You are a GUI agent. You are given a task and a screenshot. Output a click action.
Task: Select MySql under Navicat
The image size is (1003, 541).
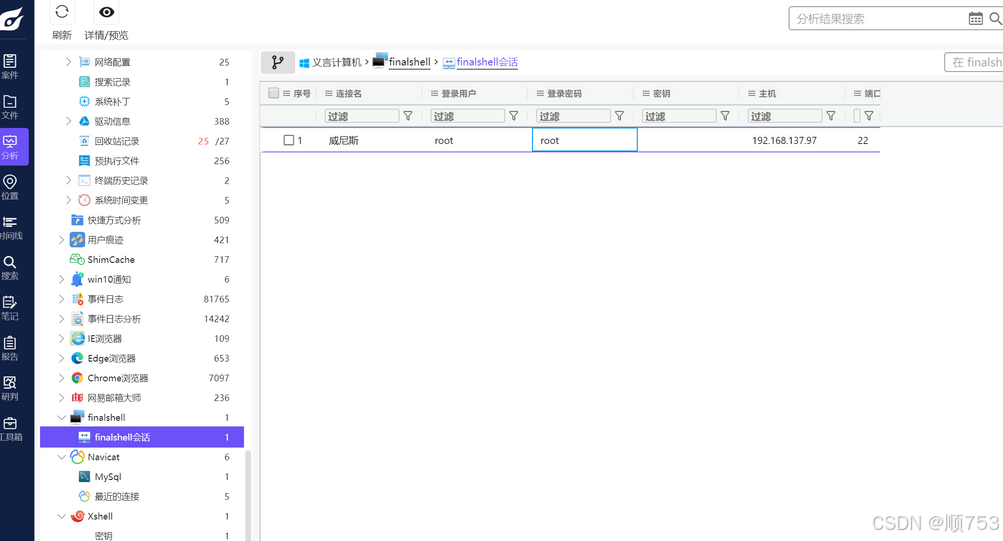pyautogui.click(x=108, y=477)
